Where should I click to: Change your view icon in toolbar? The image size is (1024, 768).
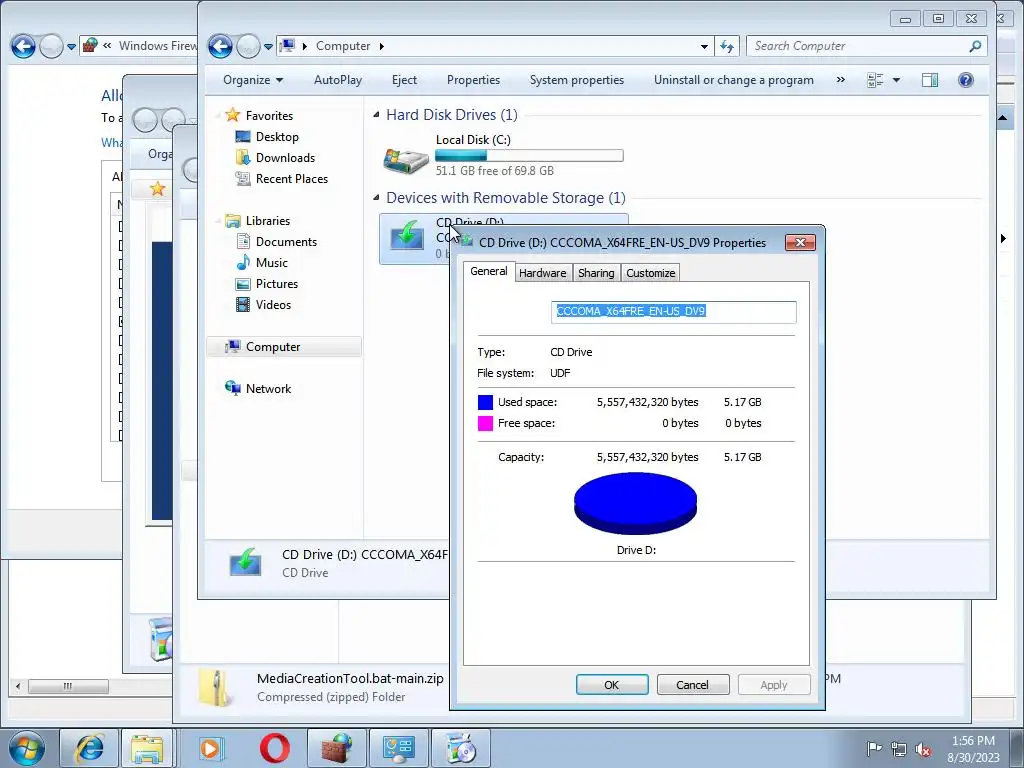coord(875,80)
